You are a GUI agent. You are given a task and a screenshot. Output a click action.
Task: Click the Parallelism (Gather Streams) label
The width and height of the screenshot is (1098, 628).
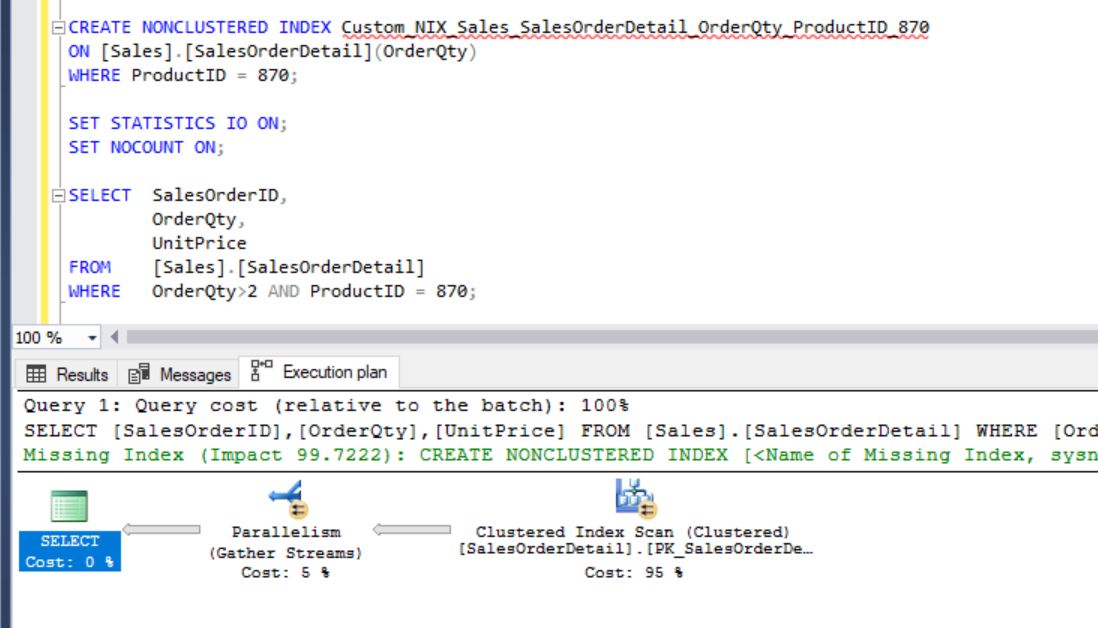[286, 543]
